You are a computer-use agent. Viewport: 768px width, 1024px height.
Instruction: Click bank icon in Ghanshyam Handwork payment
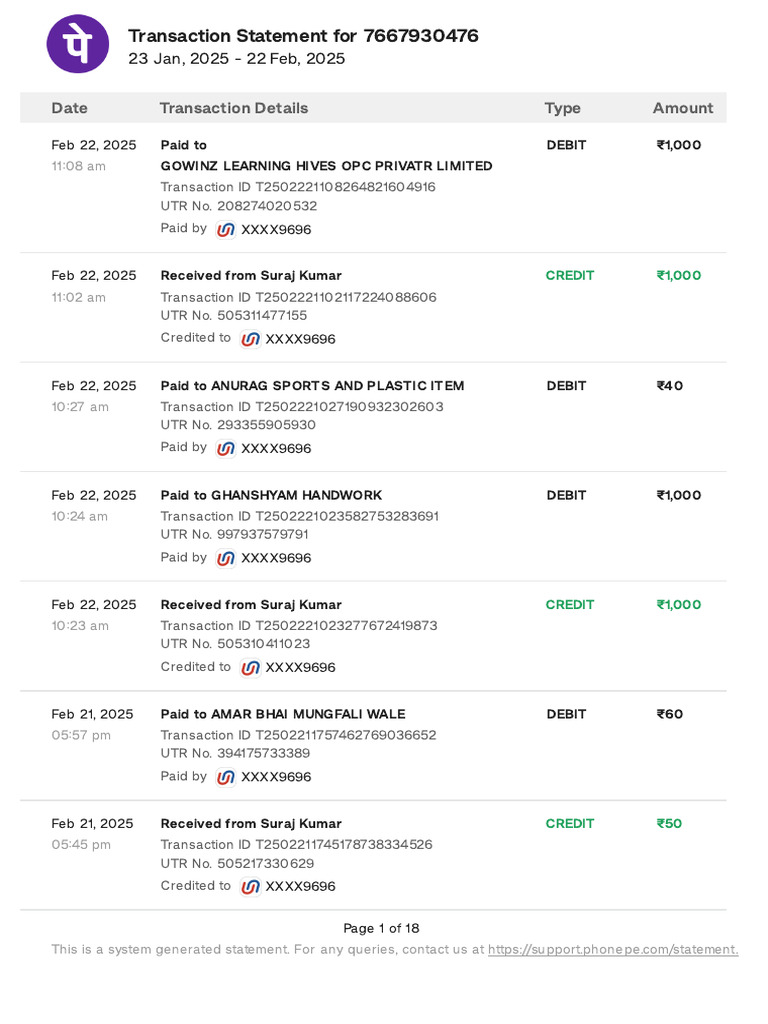click(x=226, y=558)
